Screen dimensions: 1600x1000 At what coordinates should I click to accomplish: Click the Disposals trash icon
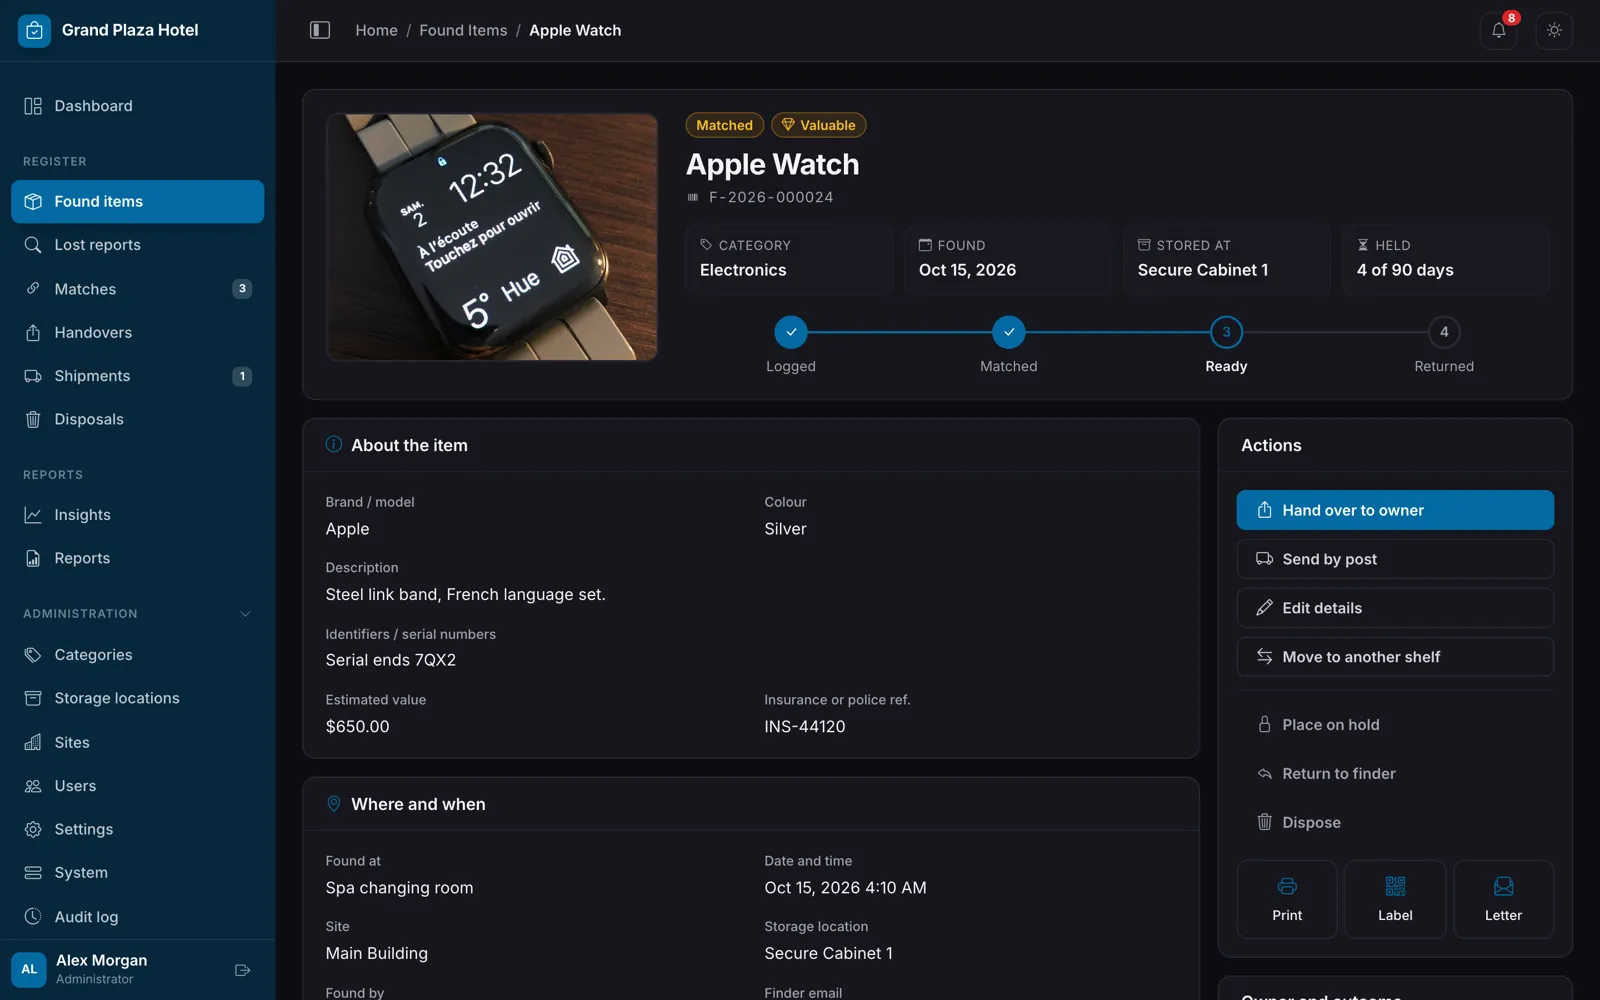point(33,419)
